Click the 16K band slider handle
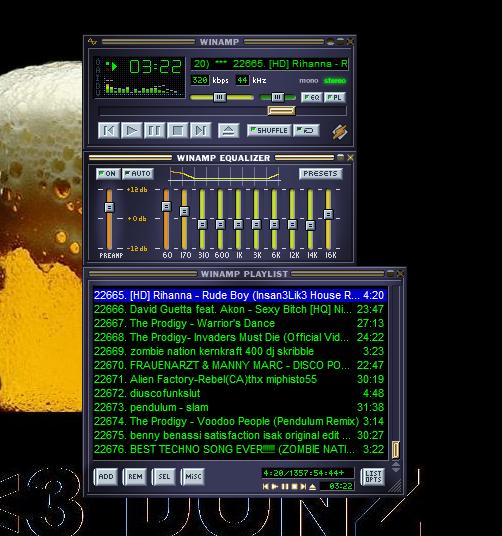The image size is (502, 536). [x=328, y=214]
